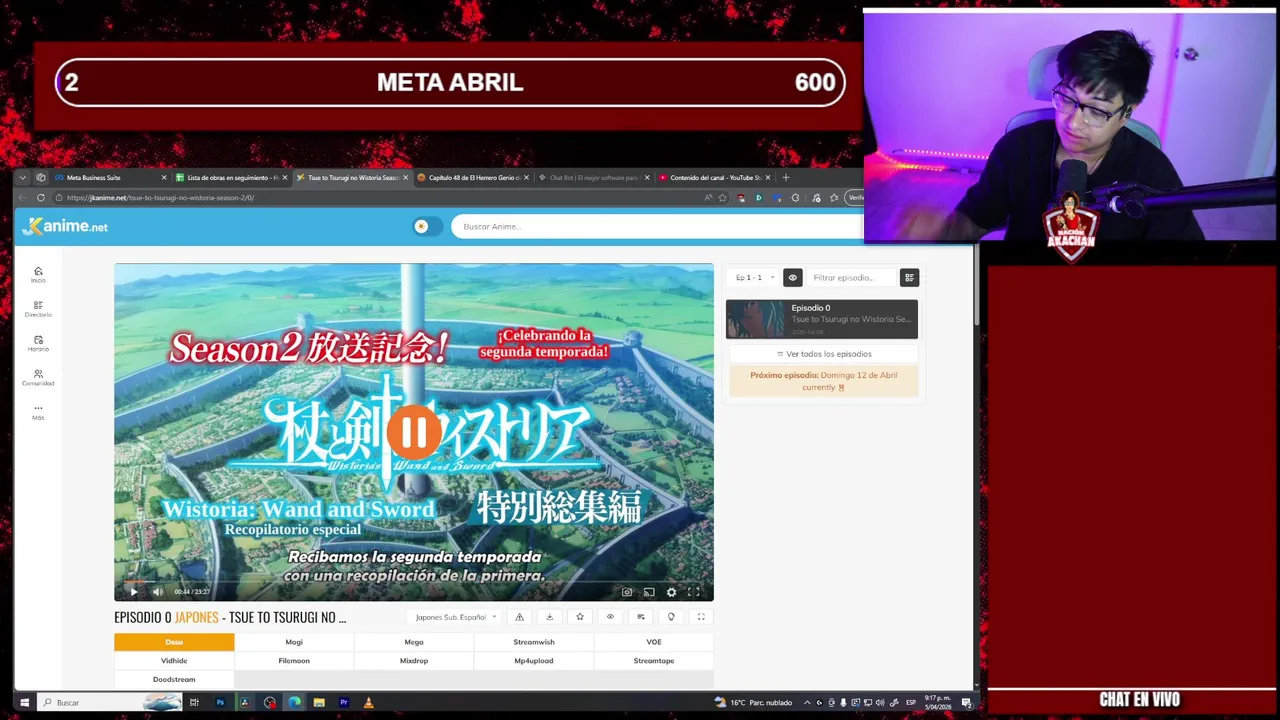This screenshot has height=720, width=1280.
Task: Open Comunidad in the left sidebar
Action: pyautogui.click(x=38, y=377)
